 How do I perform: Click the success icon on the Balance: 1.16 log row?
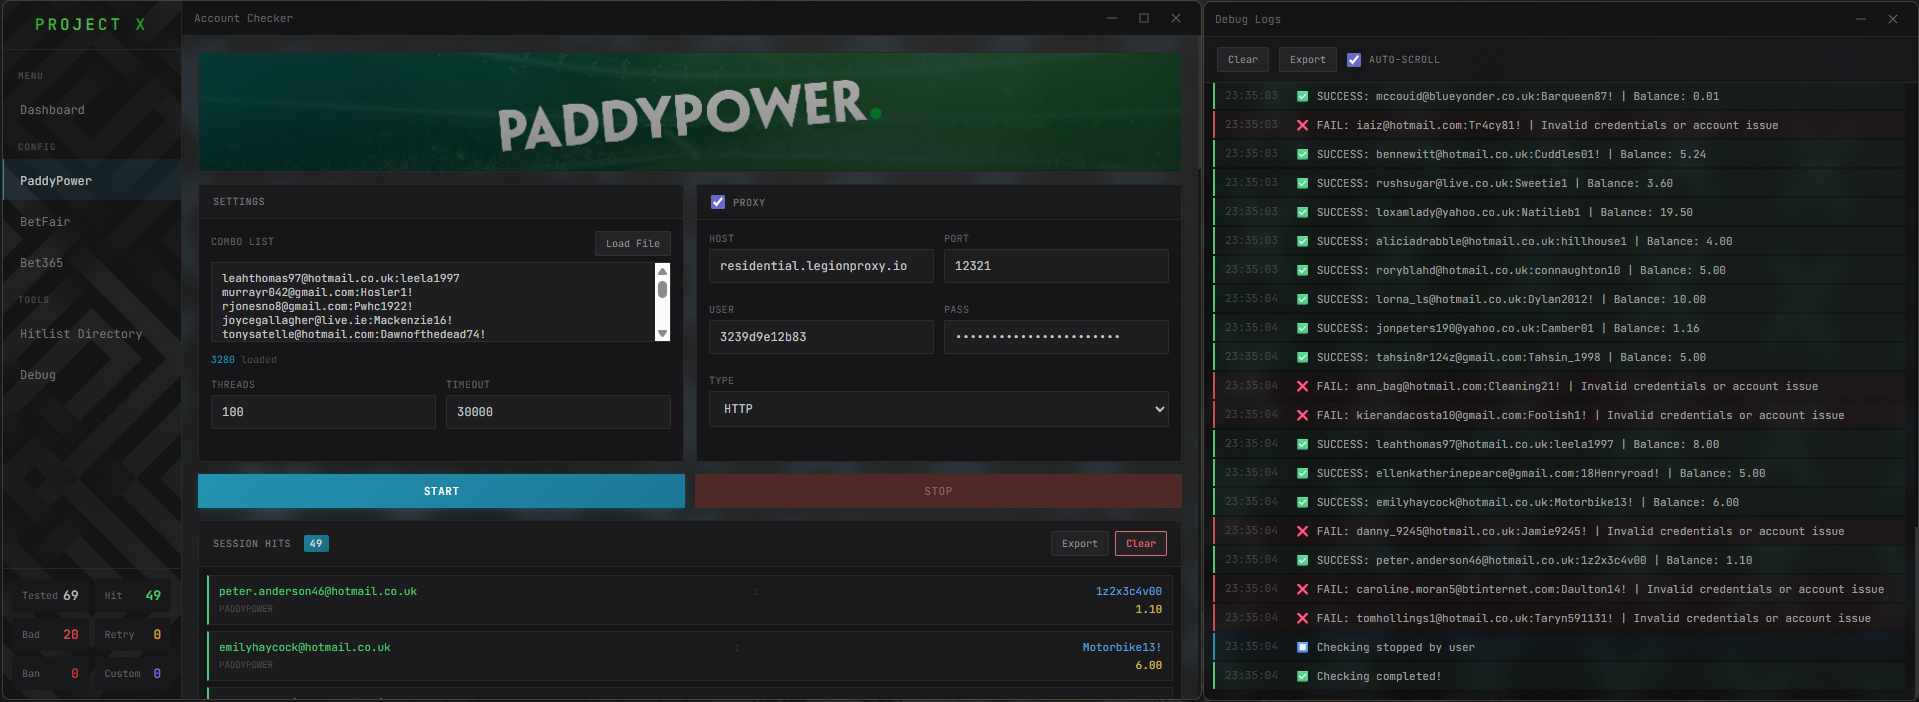1302,329
